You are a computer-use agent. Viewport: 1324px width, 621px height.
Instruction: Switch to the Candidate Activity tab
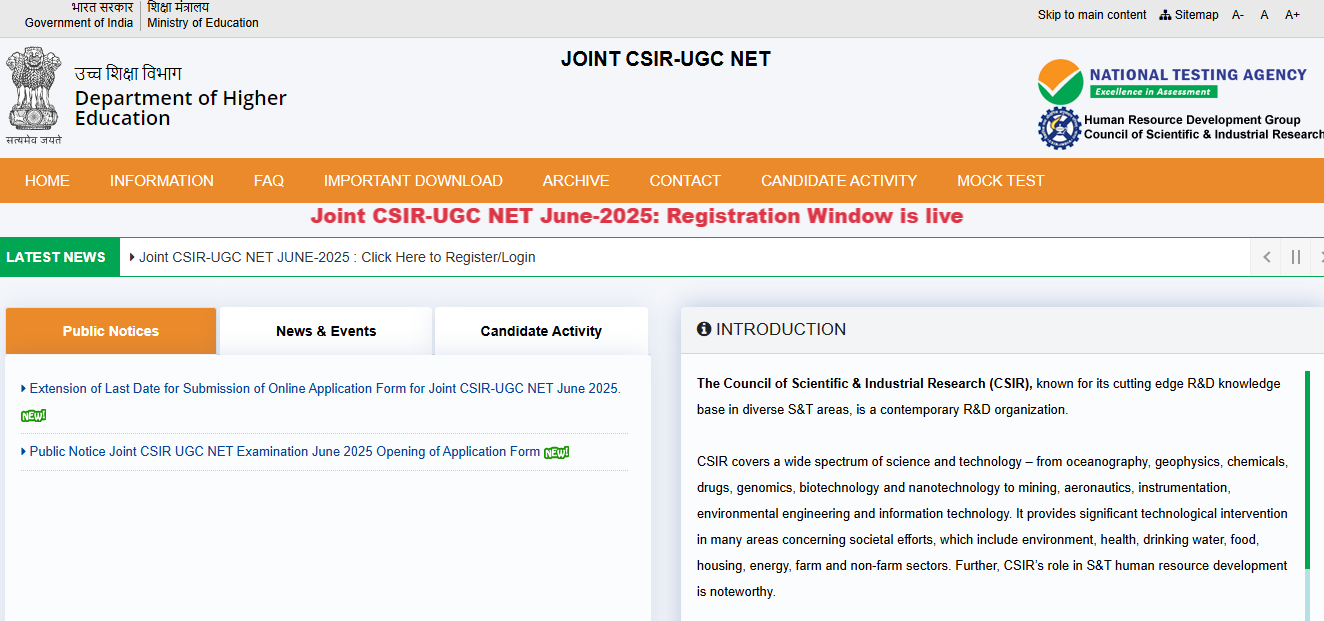click(x=541, y=331)
